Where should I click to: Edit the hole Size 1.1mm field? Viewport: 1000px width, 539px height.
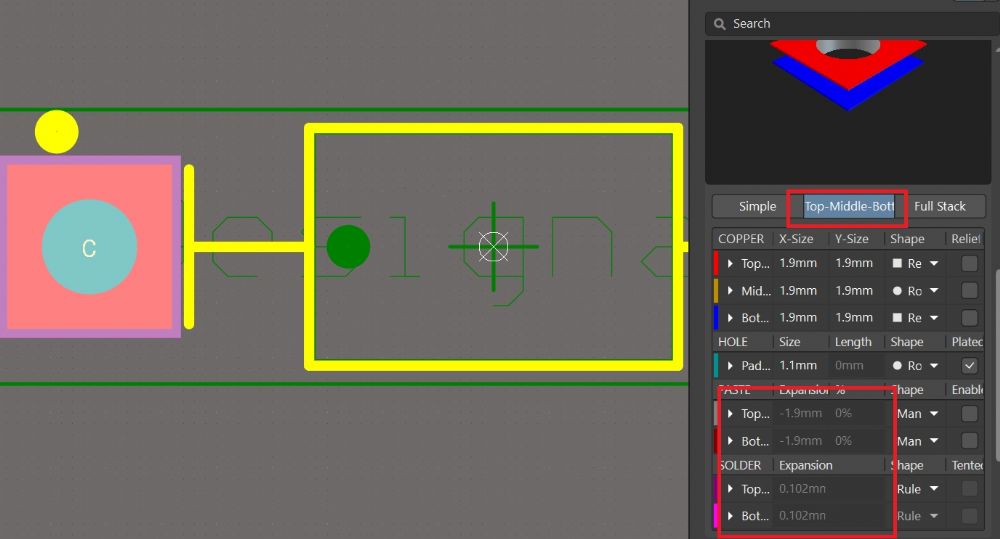point(798,366)
